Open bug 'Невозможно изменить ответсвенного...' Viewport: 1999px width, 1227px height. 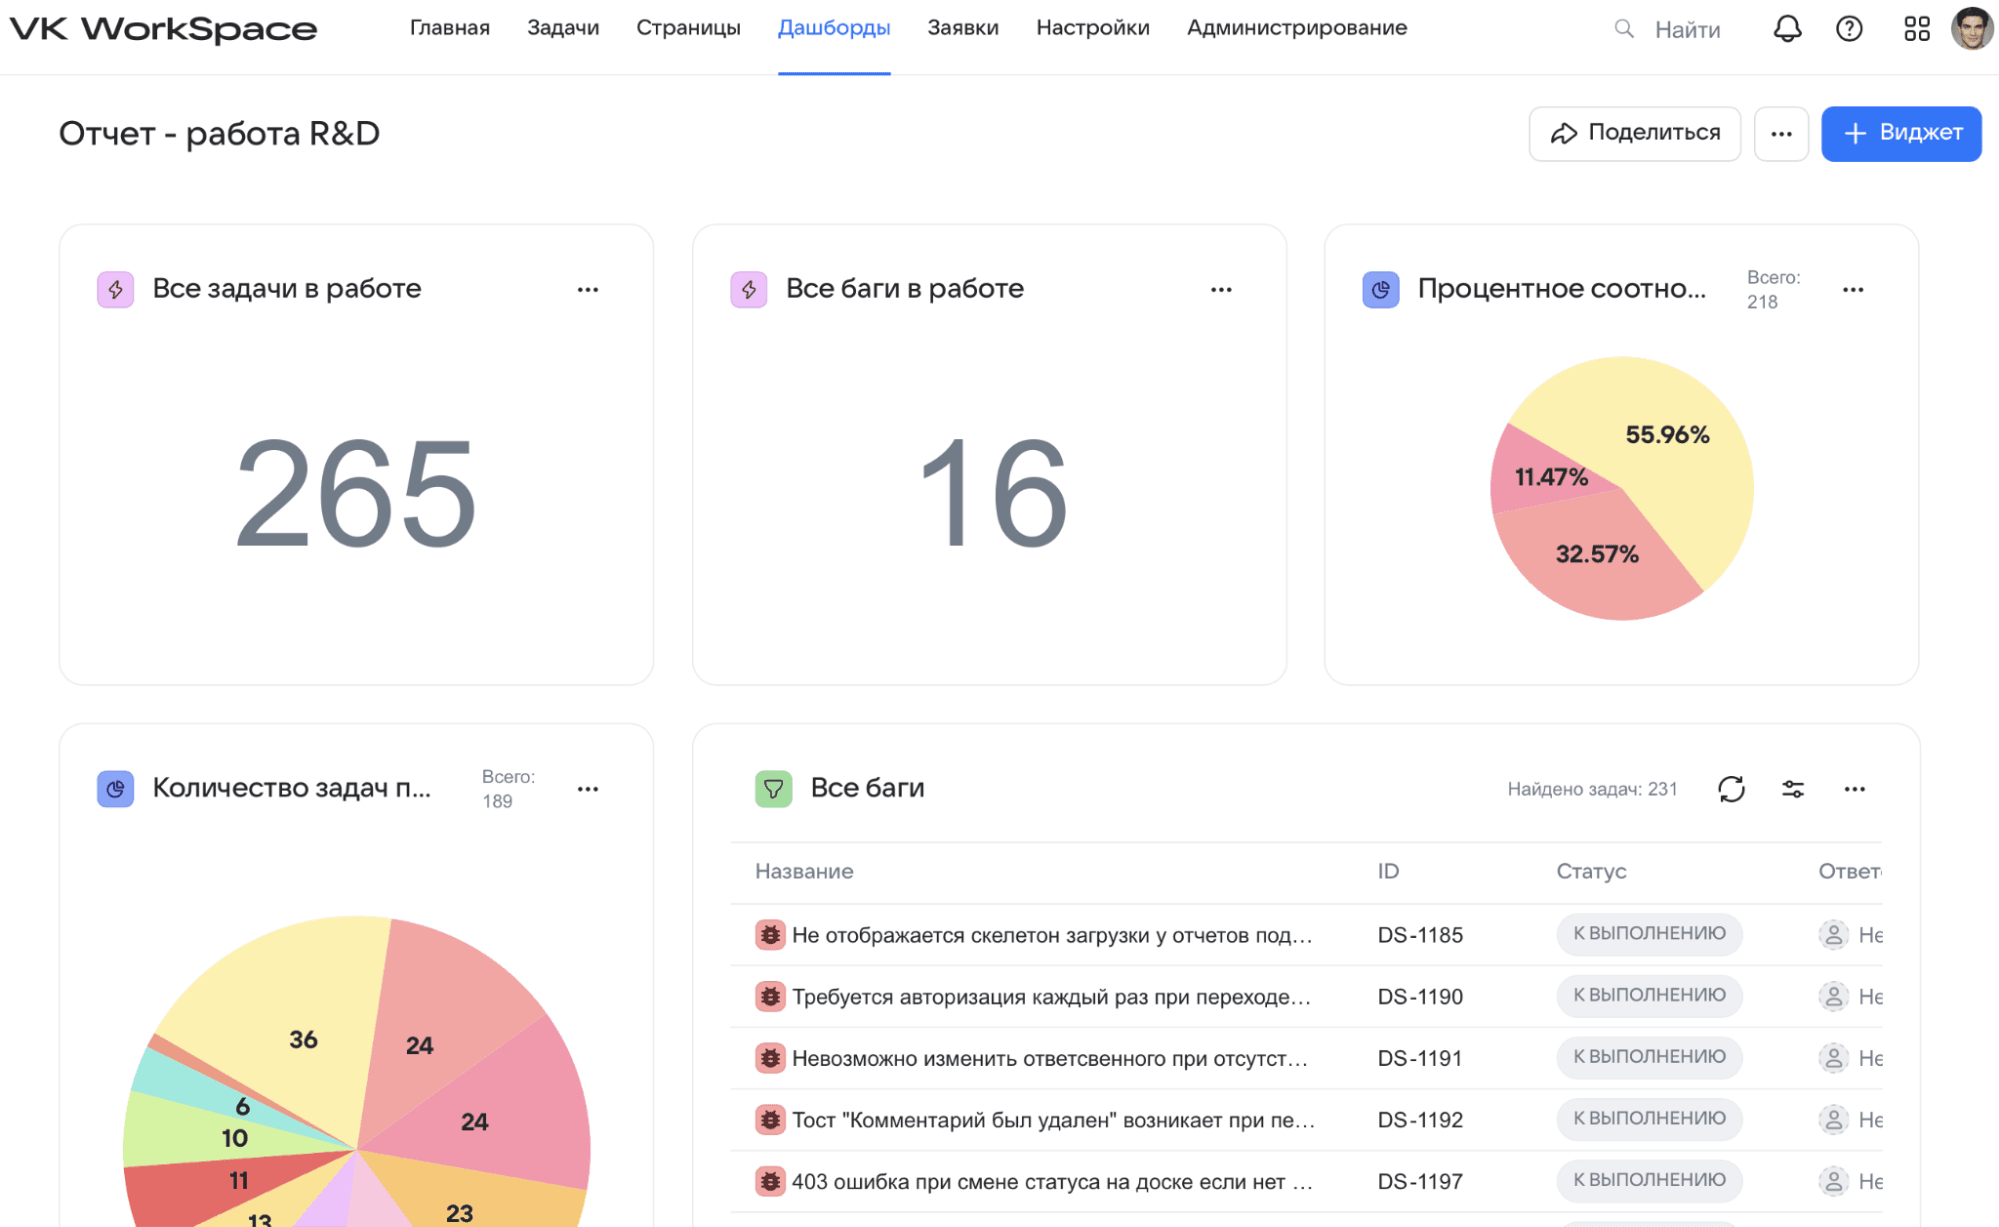click(x=1050, y=1058)
